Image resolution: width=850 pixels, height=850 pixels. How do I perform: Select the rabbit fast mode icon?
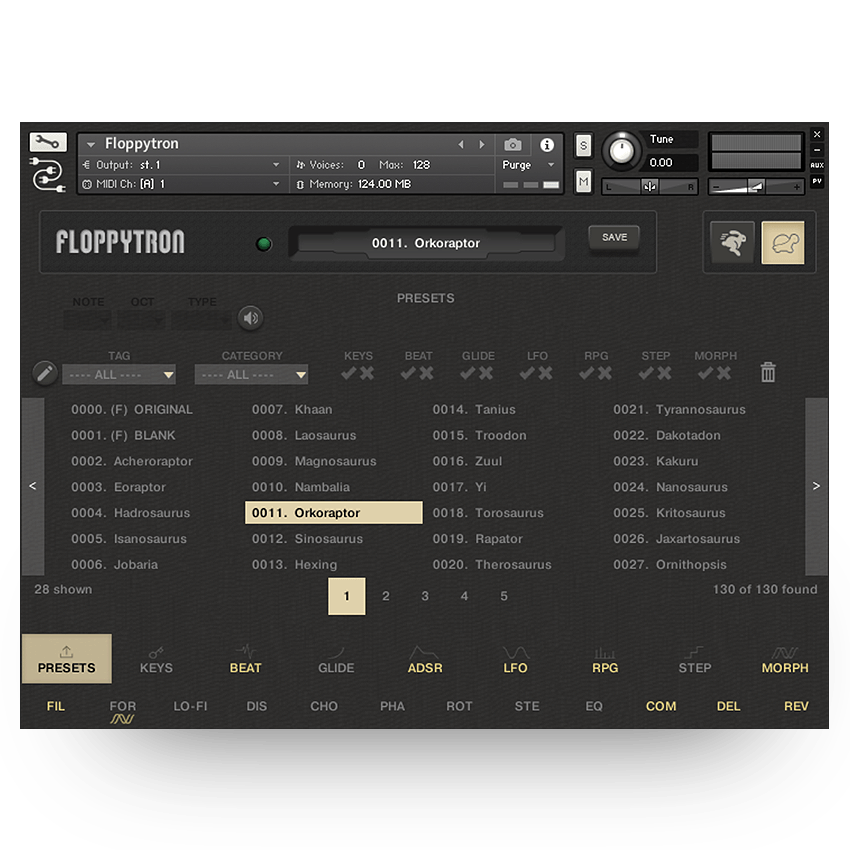pyautogui.click(x=732, y=242)
